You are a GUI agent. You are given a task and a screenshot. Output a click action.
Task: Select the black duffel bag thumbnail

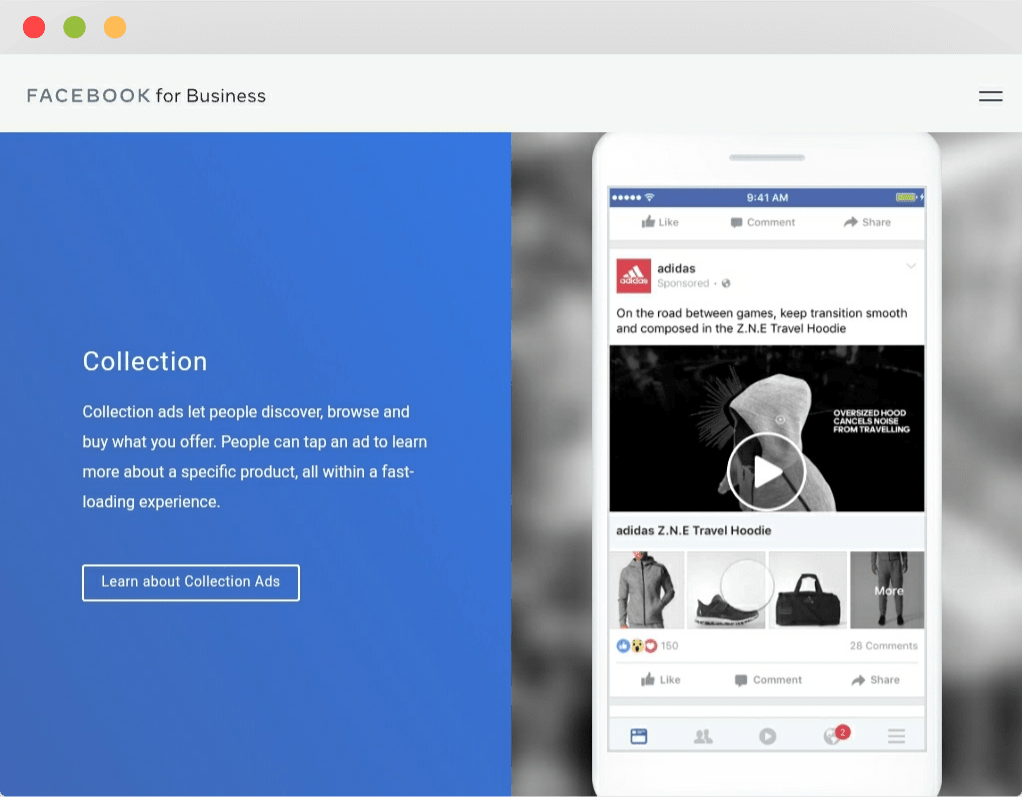click(808, 590)
